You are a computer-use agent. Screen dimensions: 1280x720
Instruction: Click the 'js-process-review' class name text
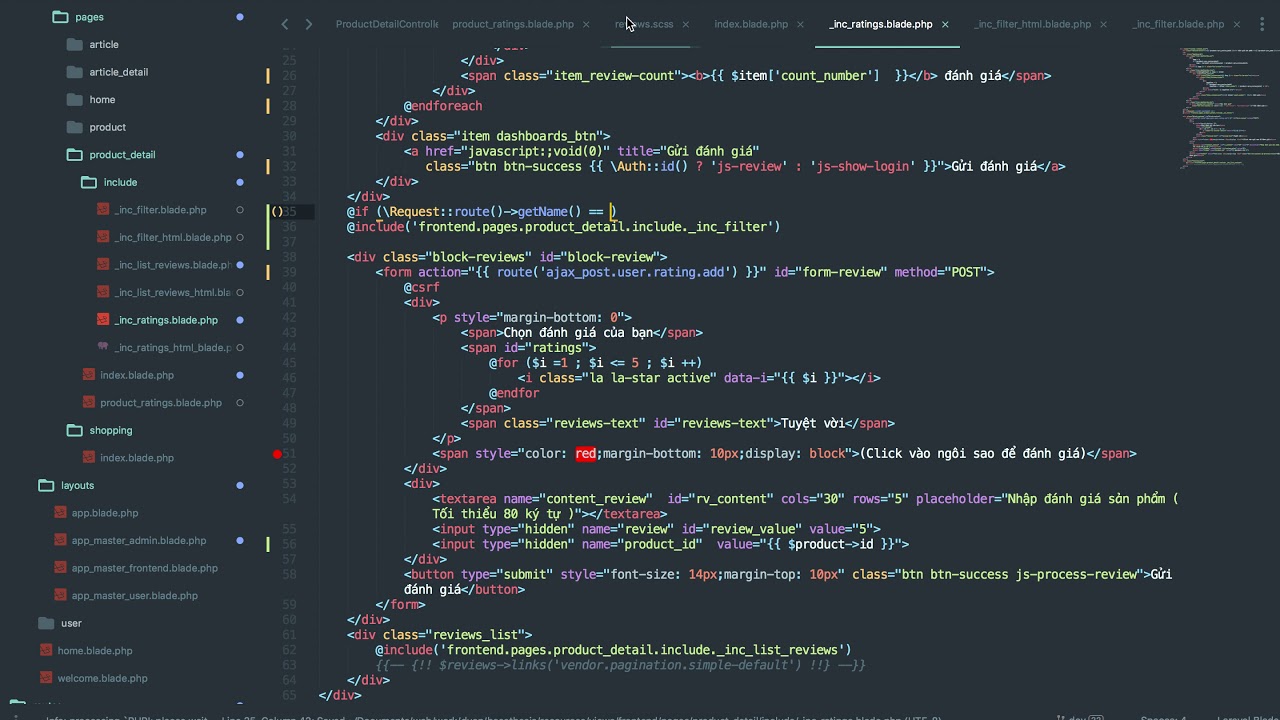(1077, 575)
